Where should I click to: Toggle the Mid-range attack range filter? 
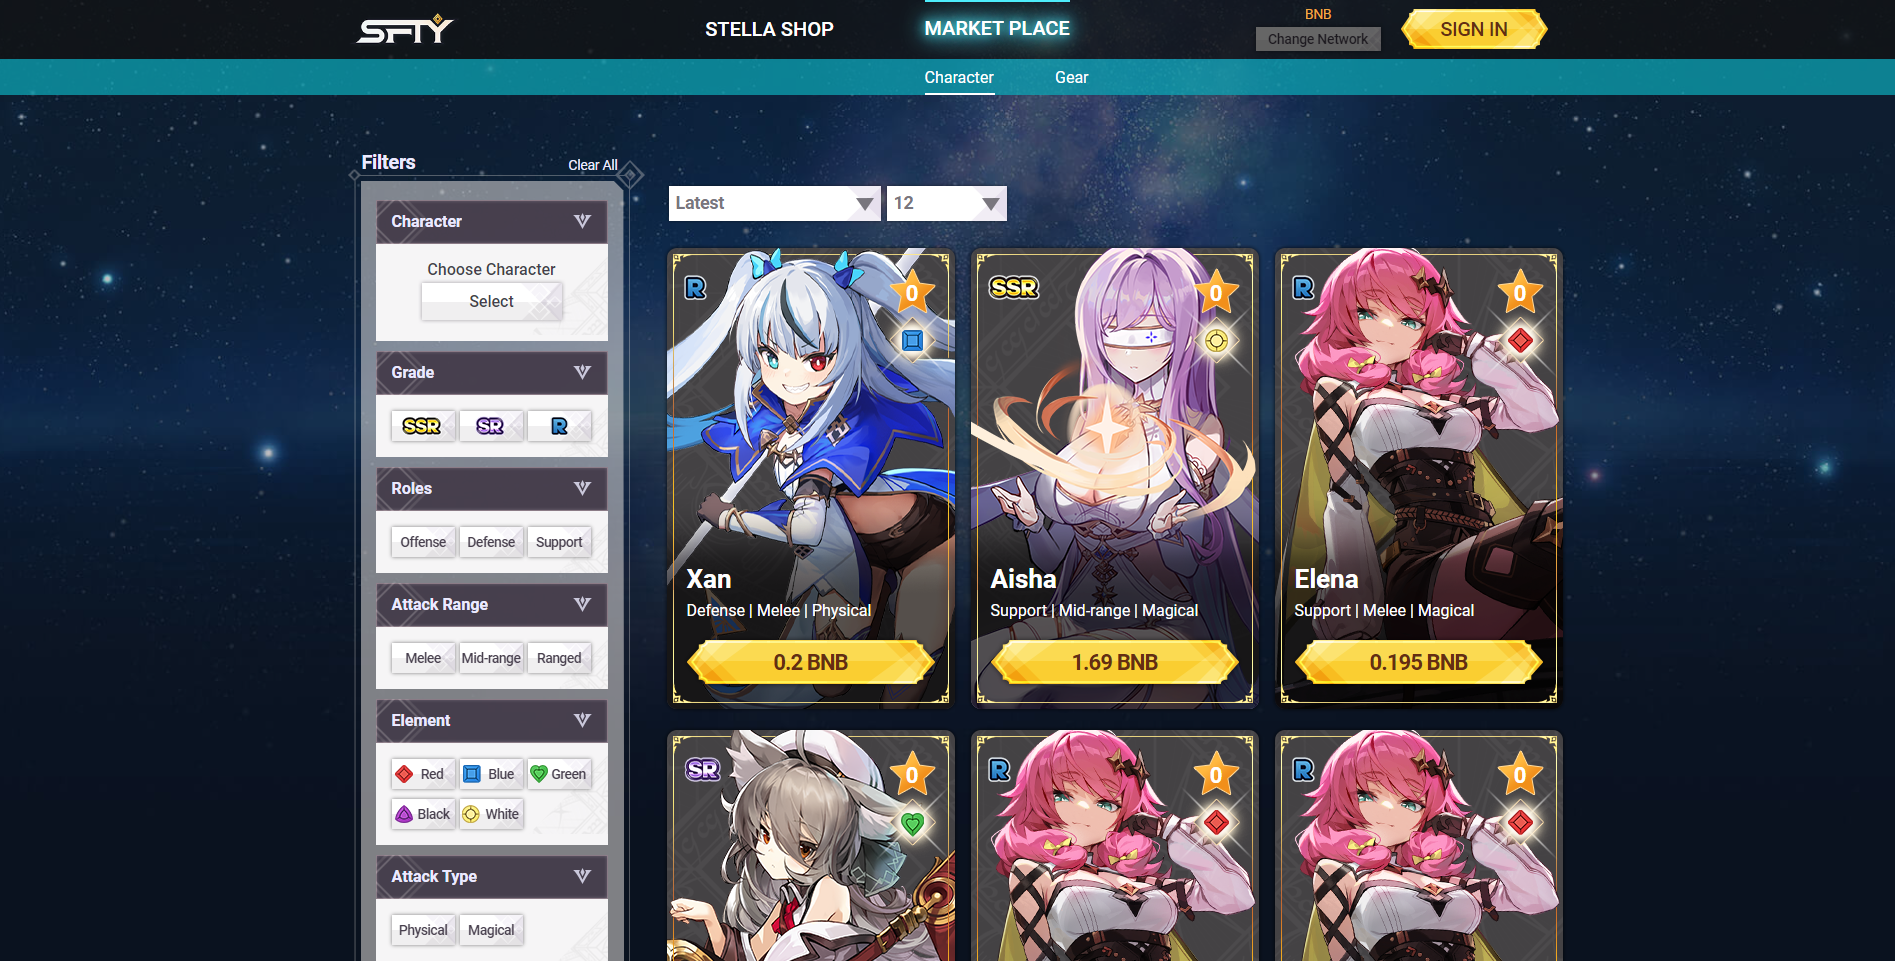coord(491,658)
